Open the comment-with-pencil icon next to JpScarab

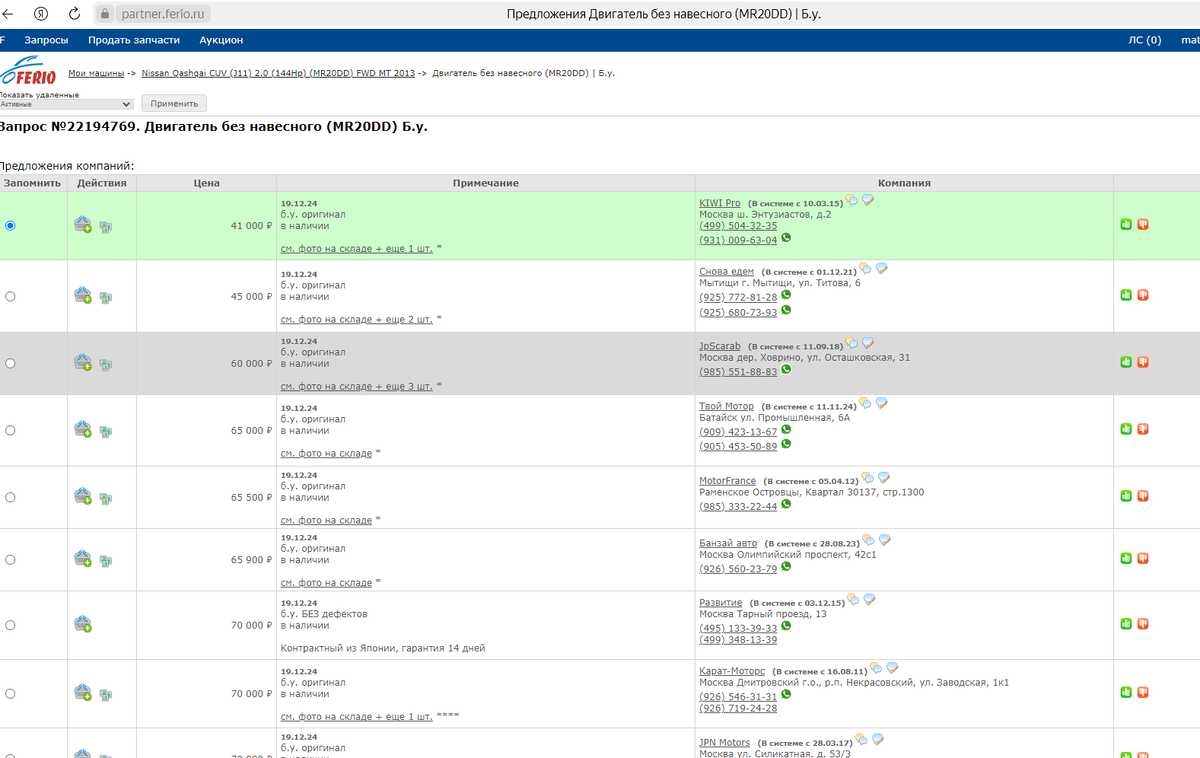[x=868, y=343]
